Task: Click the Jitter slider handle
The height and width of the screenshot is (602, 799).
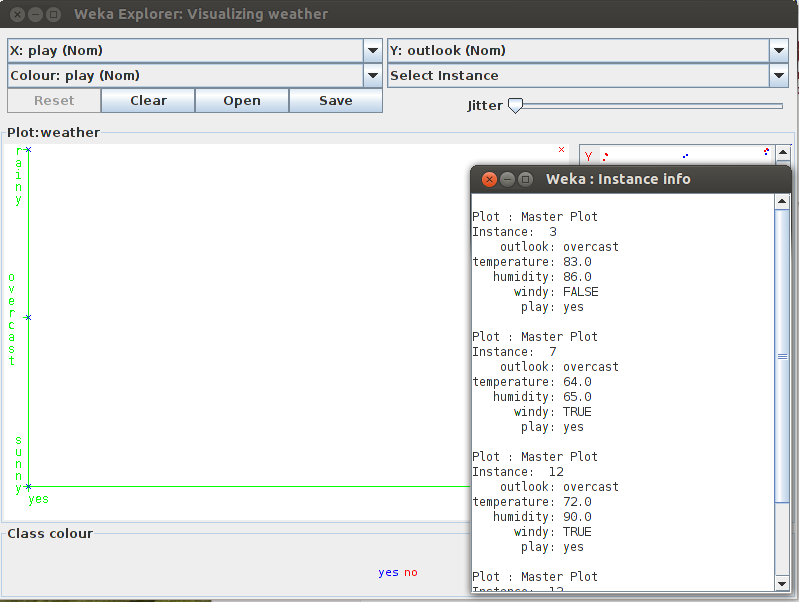Action: tap(516, 106)
